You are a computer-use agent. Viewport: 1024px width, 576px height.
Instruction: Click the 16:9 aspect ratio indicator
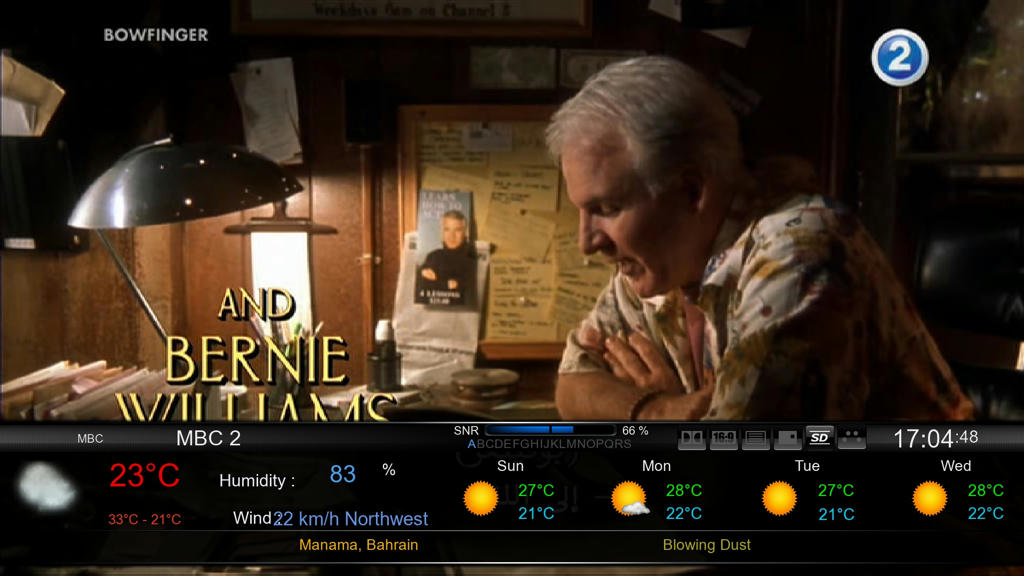coord(724,438)
